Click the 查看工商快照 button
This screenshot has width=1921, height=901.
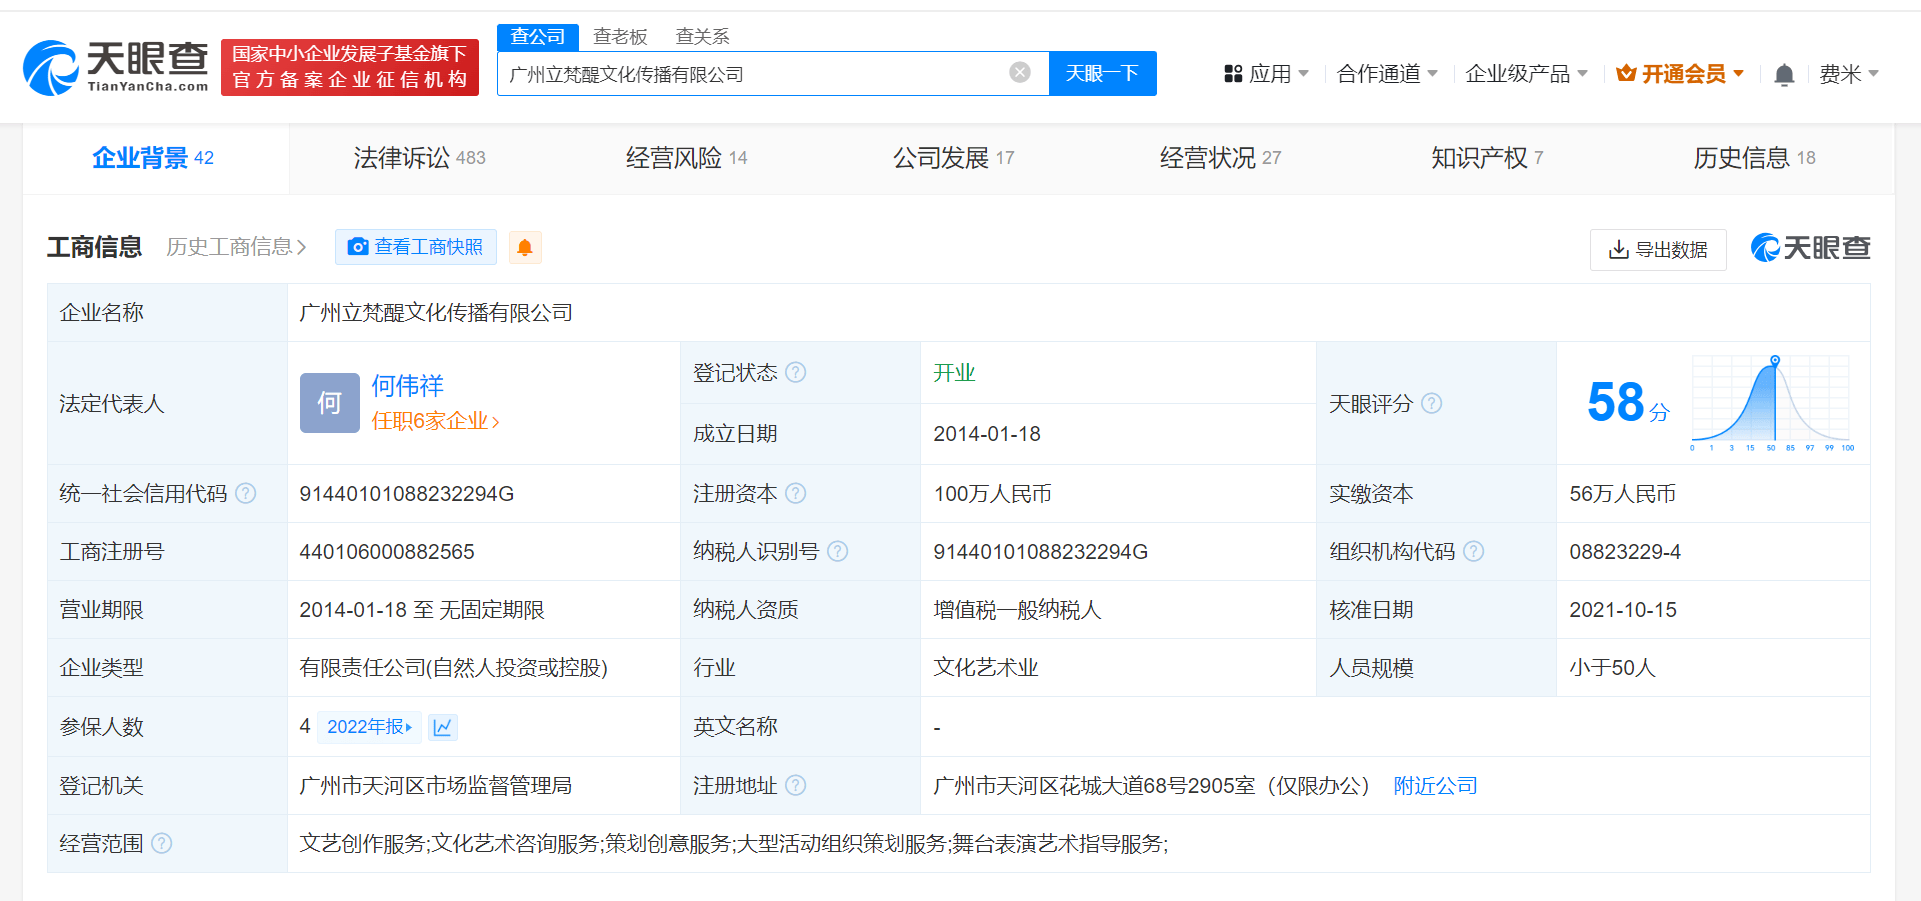416,247
